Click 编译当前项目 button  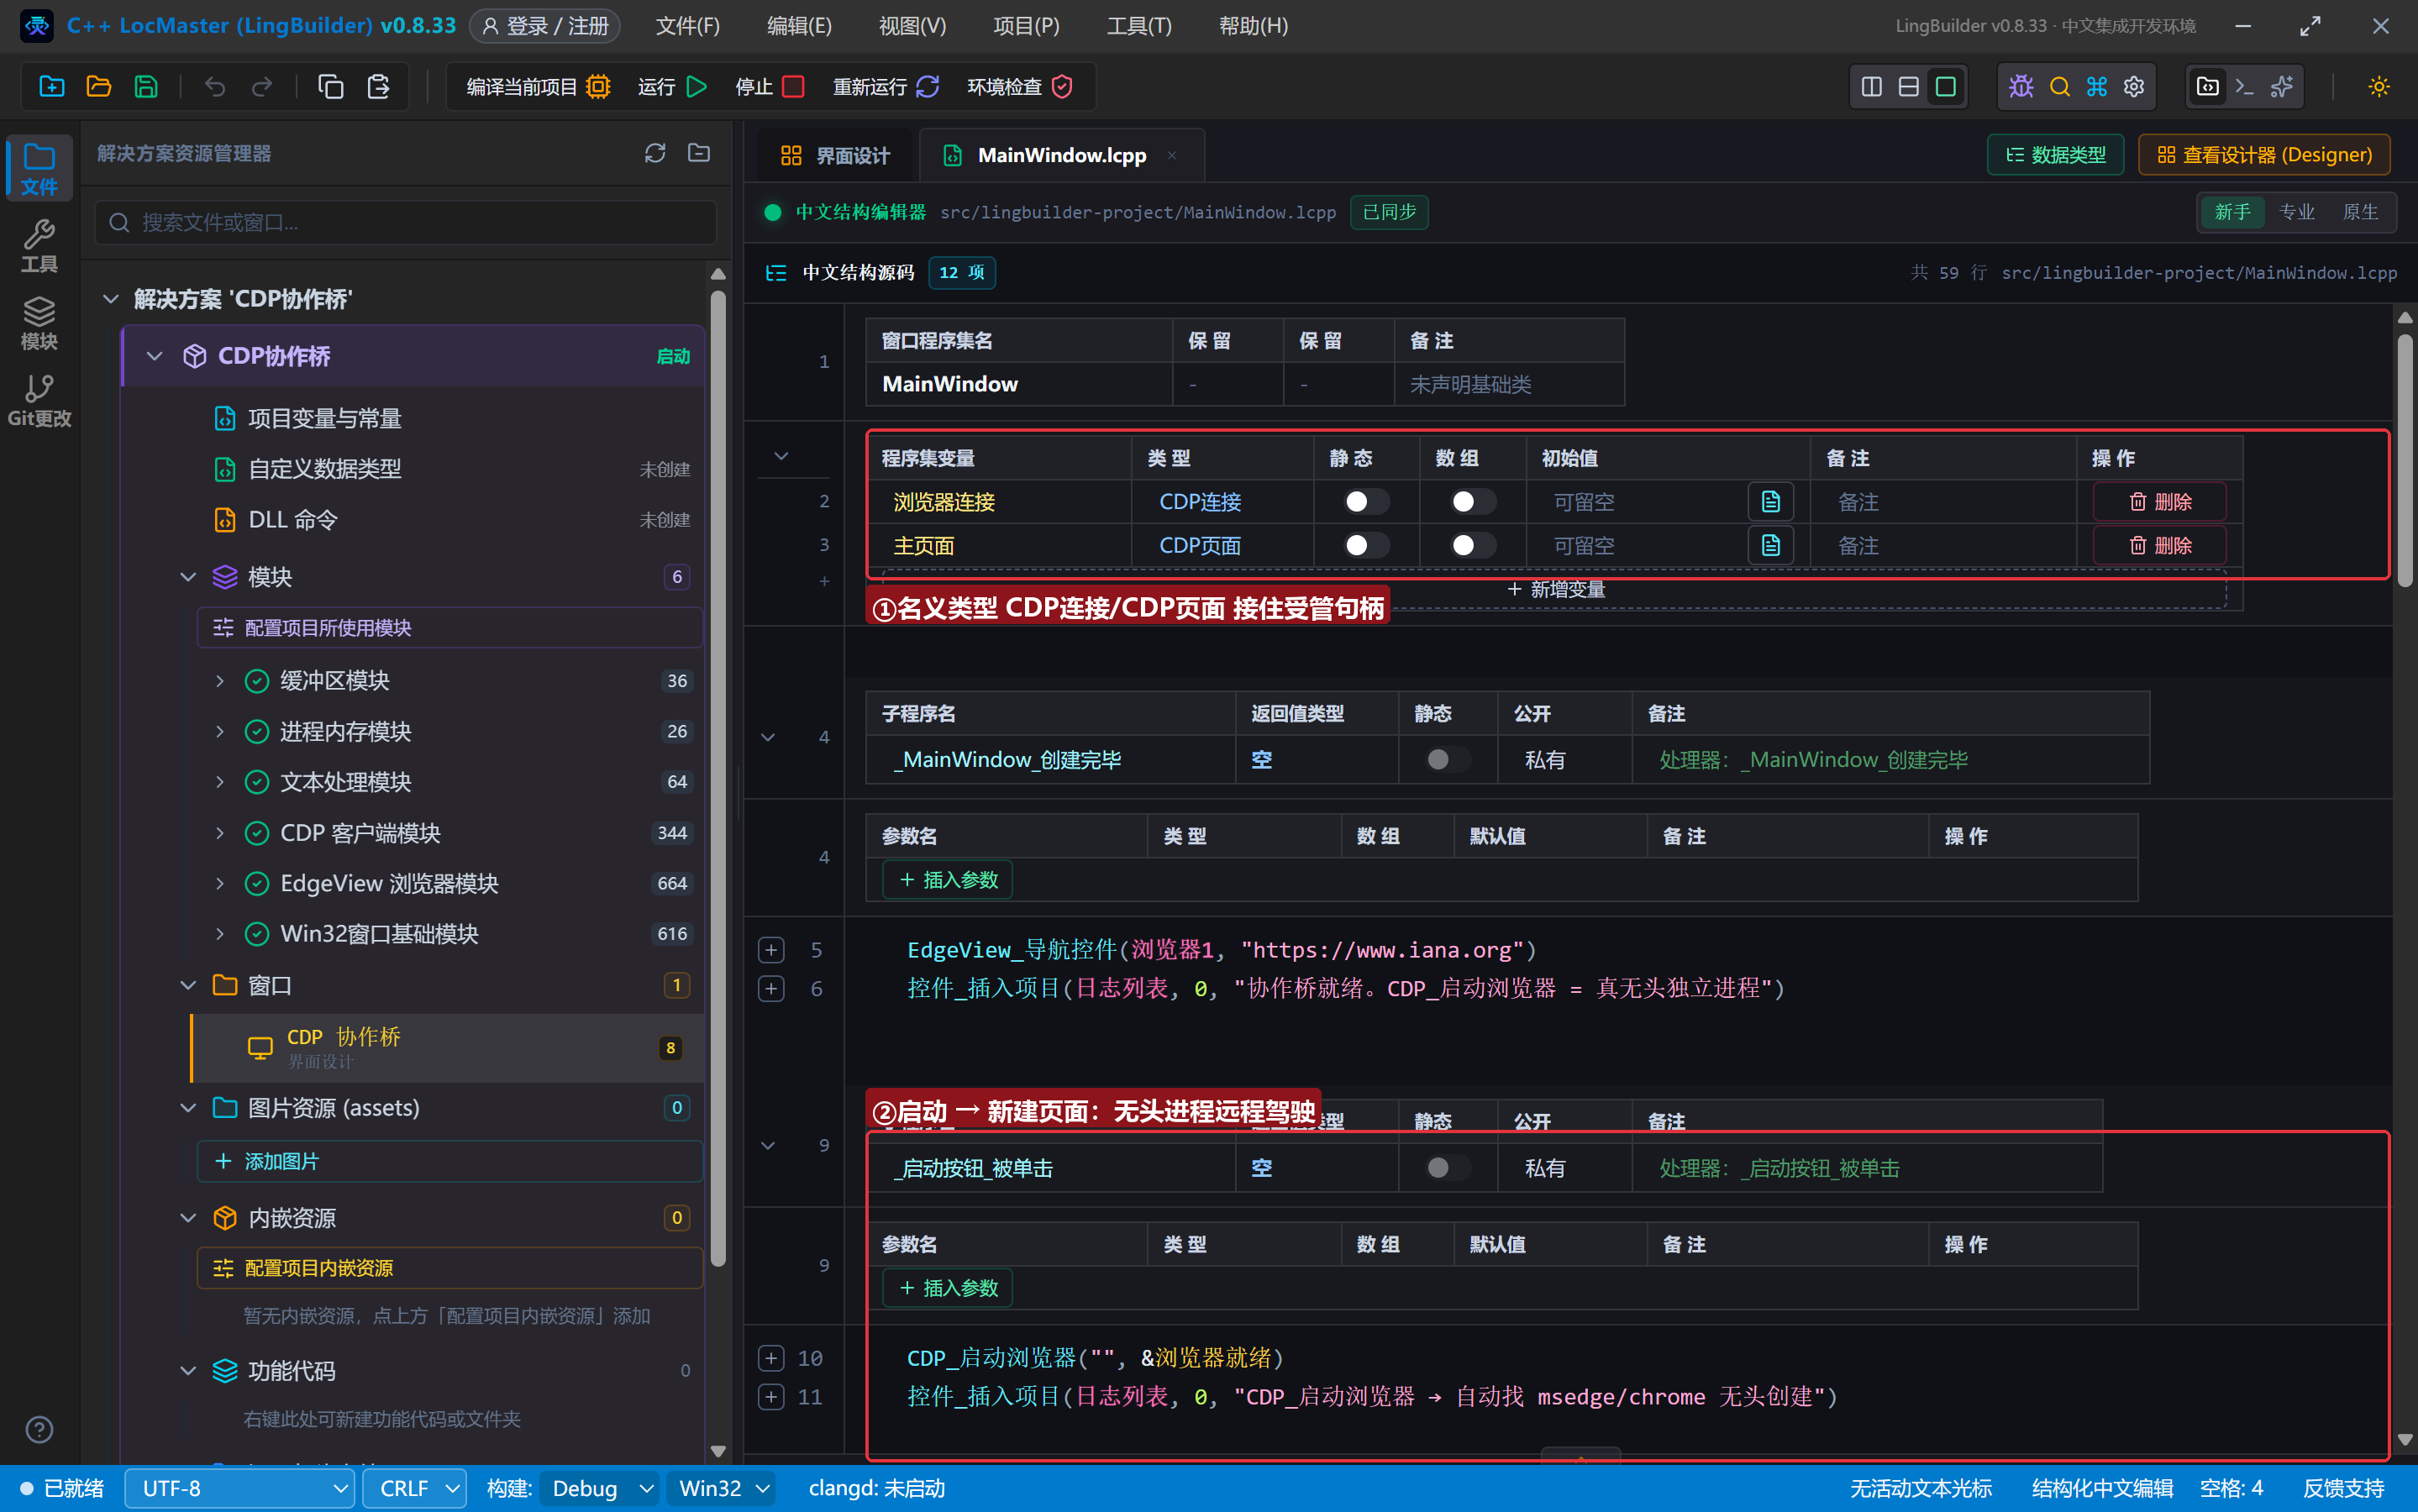tap(537, 87)
